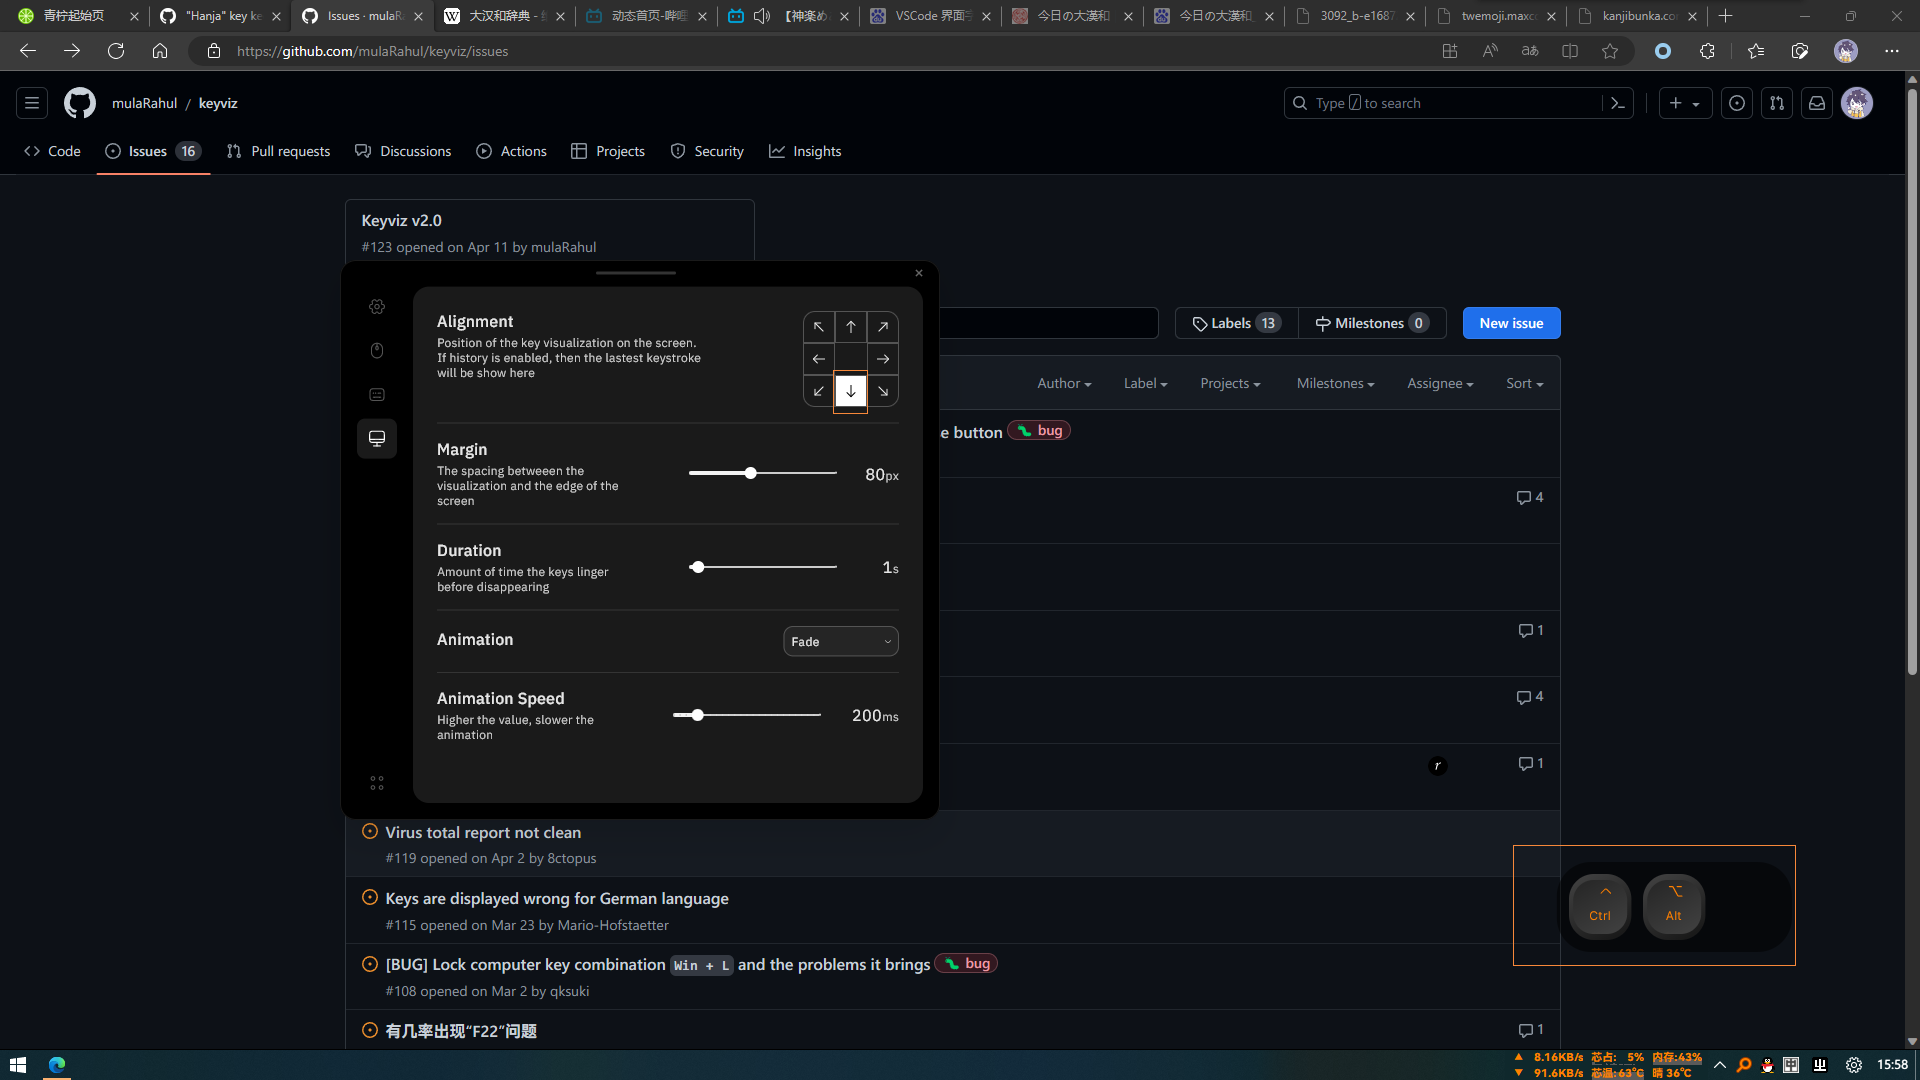Click the grid icon at sidebar bottom
1920x1080 pixels.
(x=377, y=782)
